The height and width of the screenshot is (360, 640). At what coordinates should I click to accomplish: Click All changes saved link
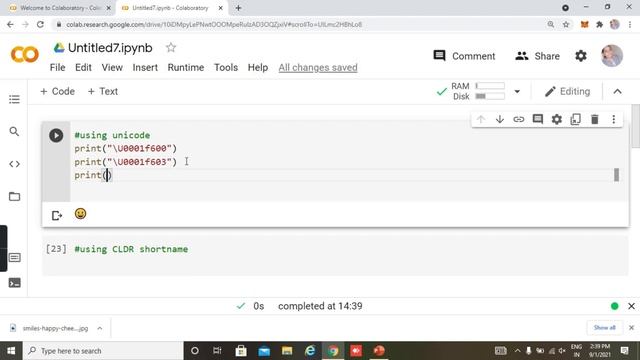pyautogui.click(x=318, y=67)
